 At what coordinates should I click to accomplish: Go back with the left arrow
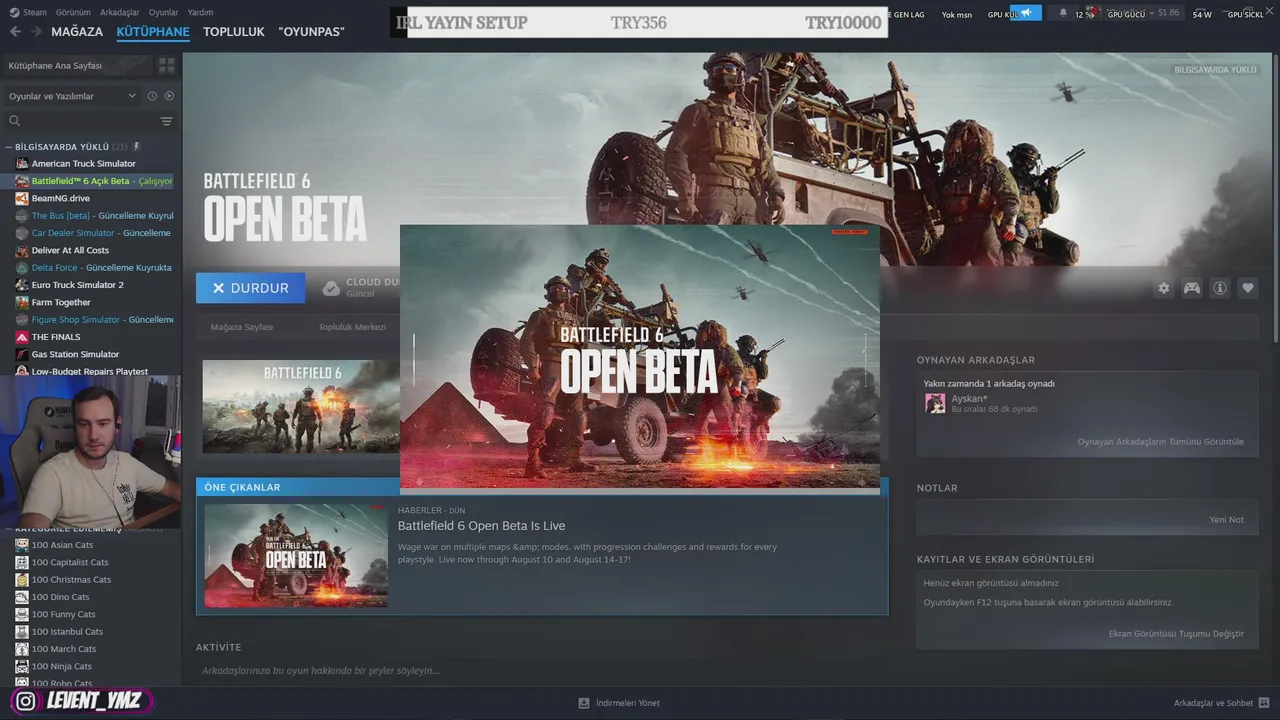pos(15,31)
